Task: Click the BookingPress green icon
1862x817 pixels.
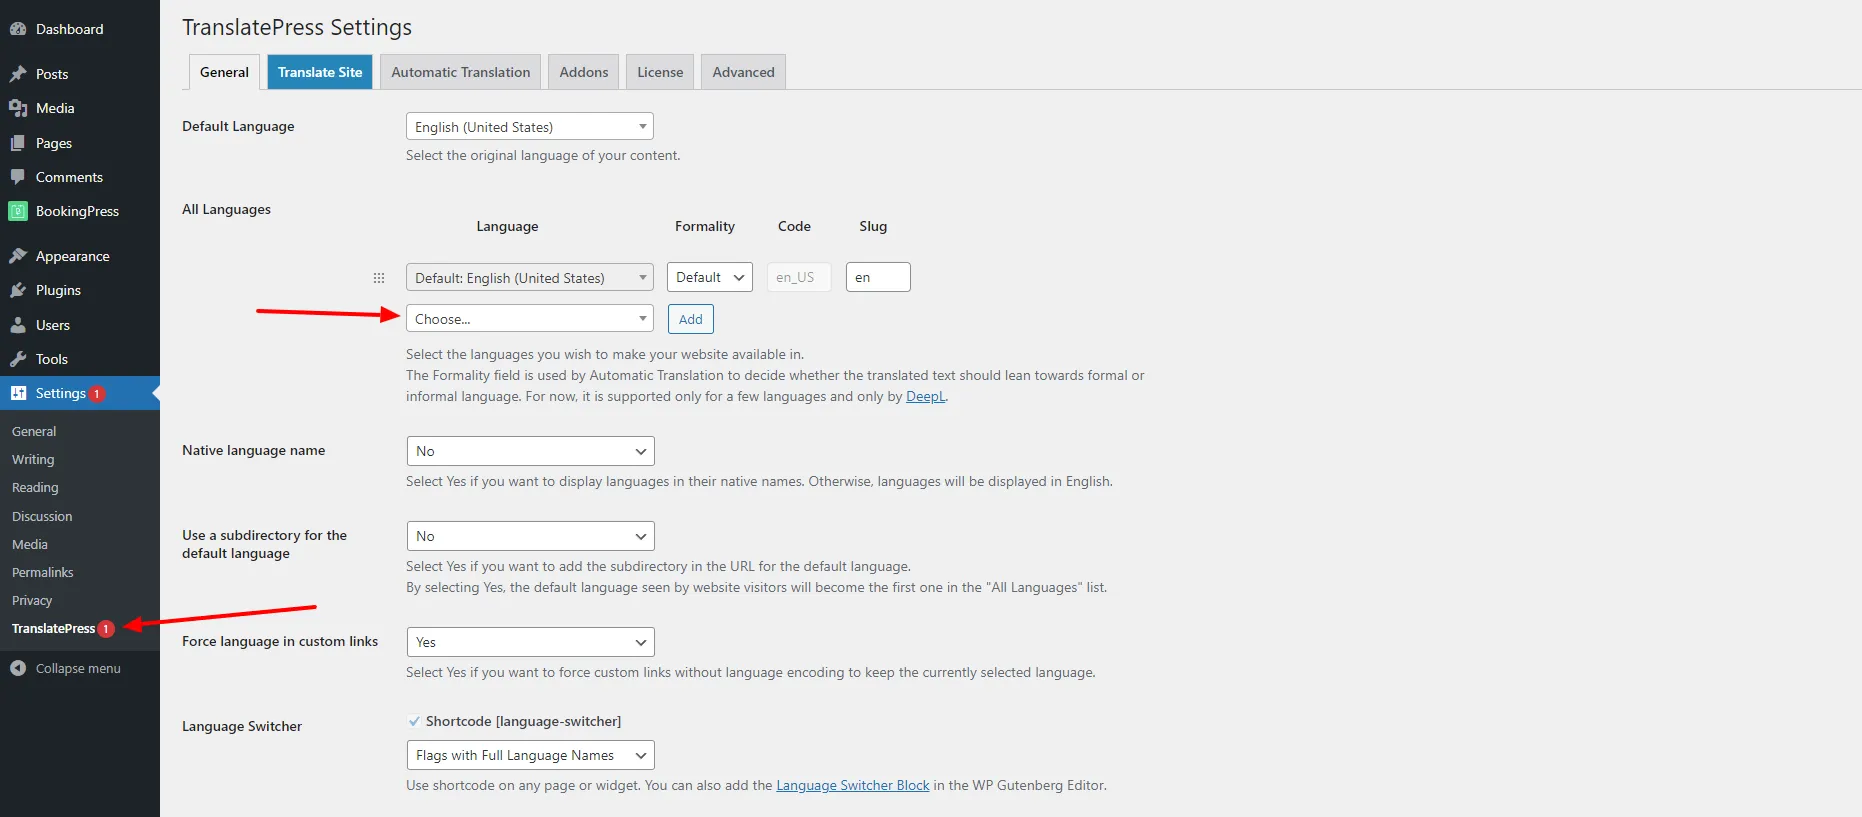Action: (x=18, y=211)
